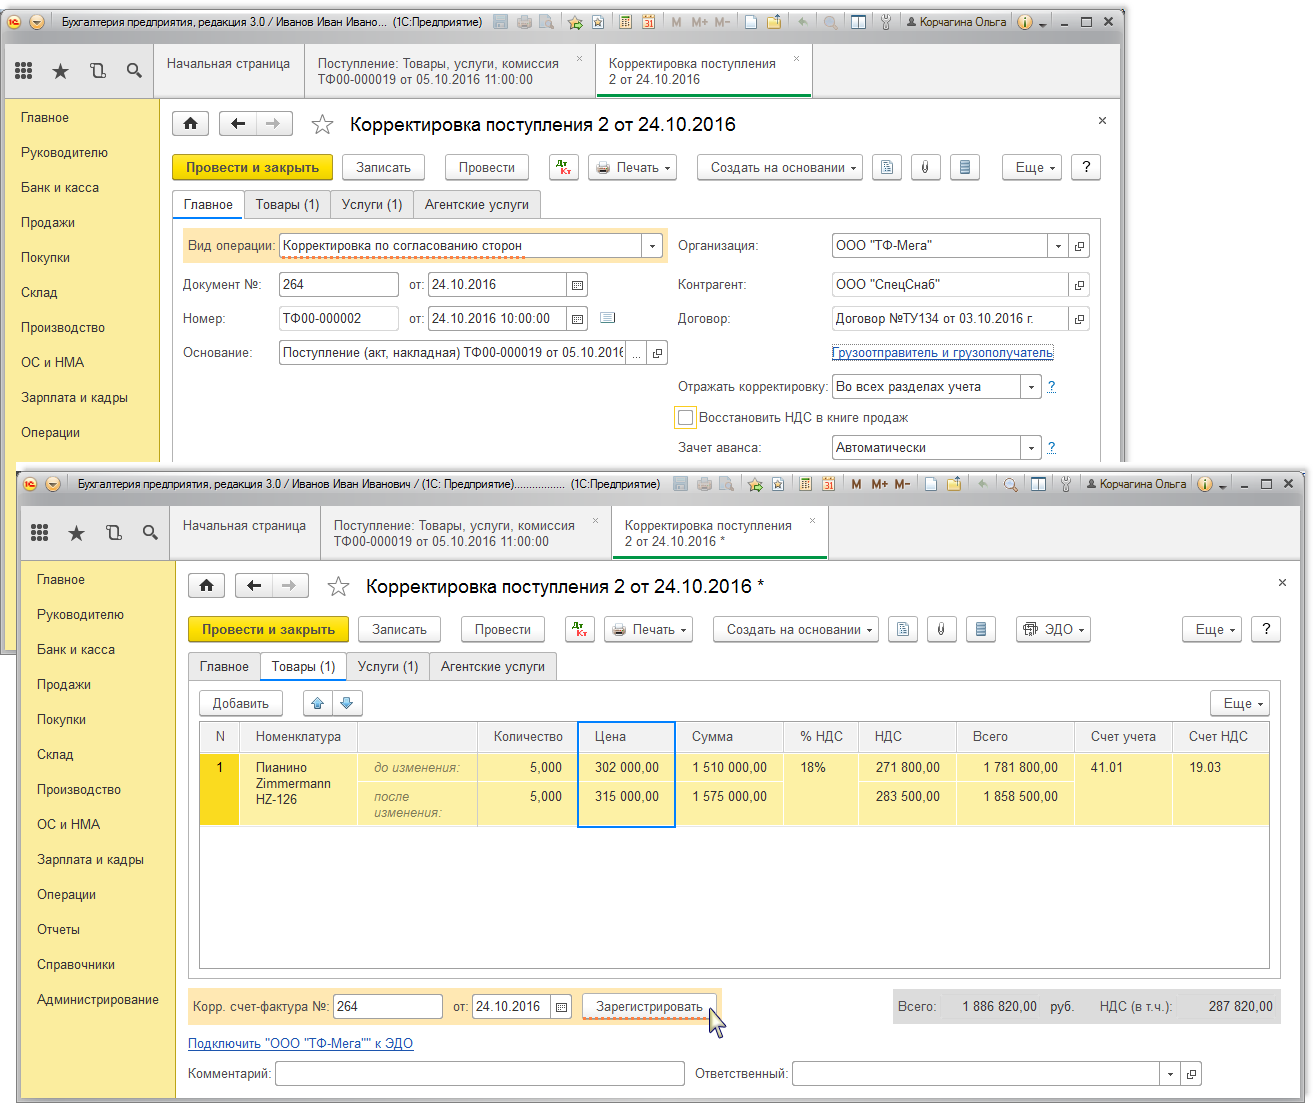1313x1103 pixels.
Task: Click the Подключить ООО ТФ-Мега к ЭДО link
Action: pyautogui.click(x=300, y=1043)
